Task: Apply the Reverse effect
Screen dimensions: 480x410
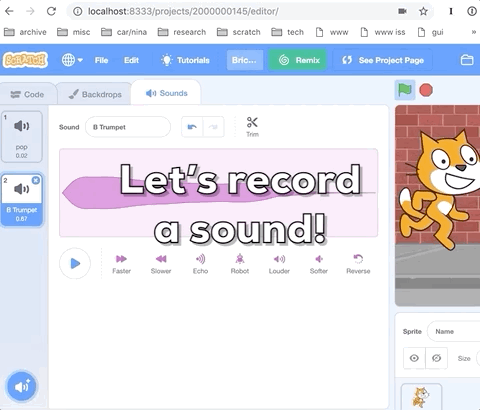Action: (358, 264)
